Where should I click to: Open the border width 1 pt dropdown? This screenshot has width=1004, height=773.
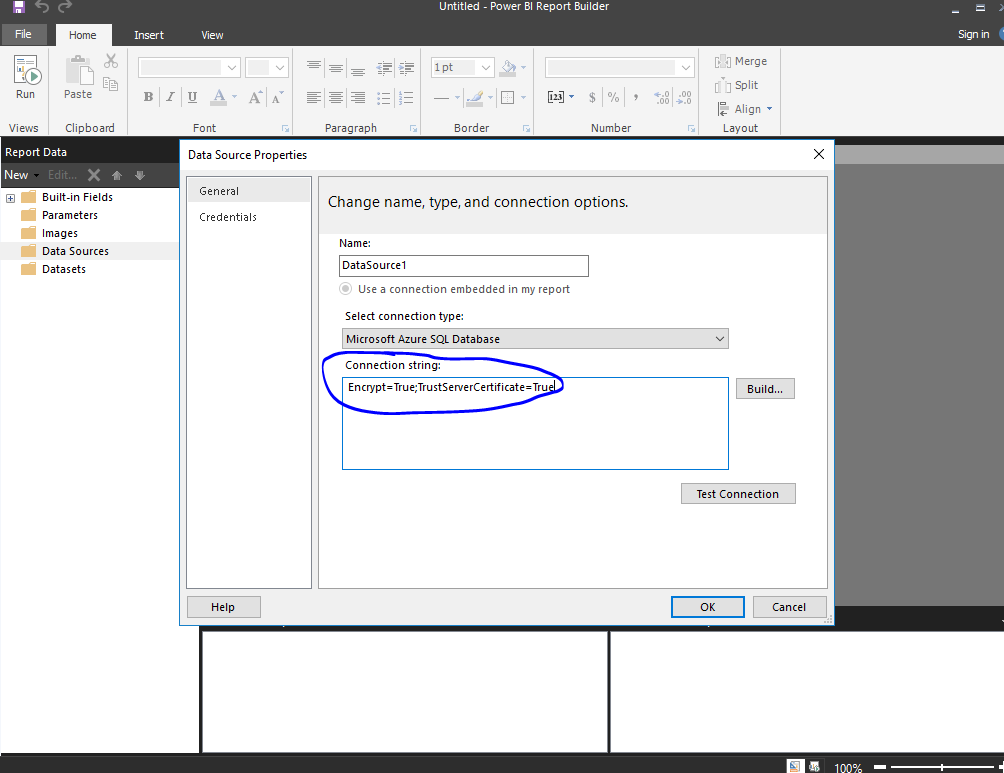point(486,67)
